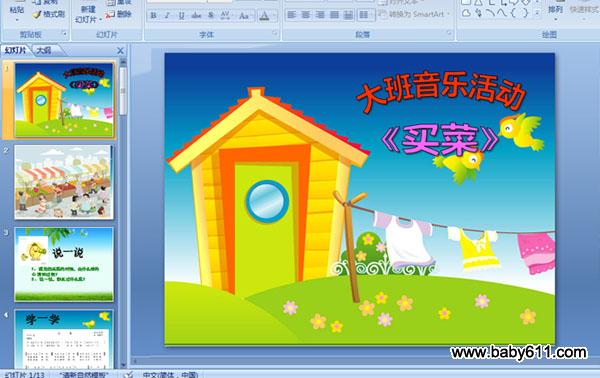600x378 pixels.
Task: Switch to the Slides (幻灯片) tab
Action: (x=16, y=50)
